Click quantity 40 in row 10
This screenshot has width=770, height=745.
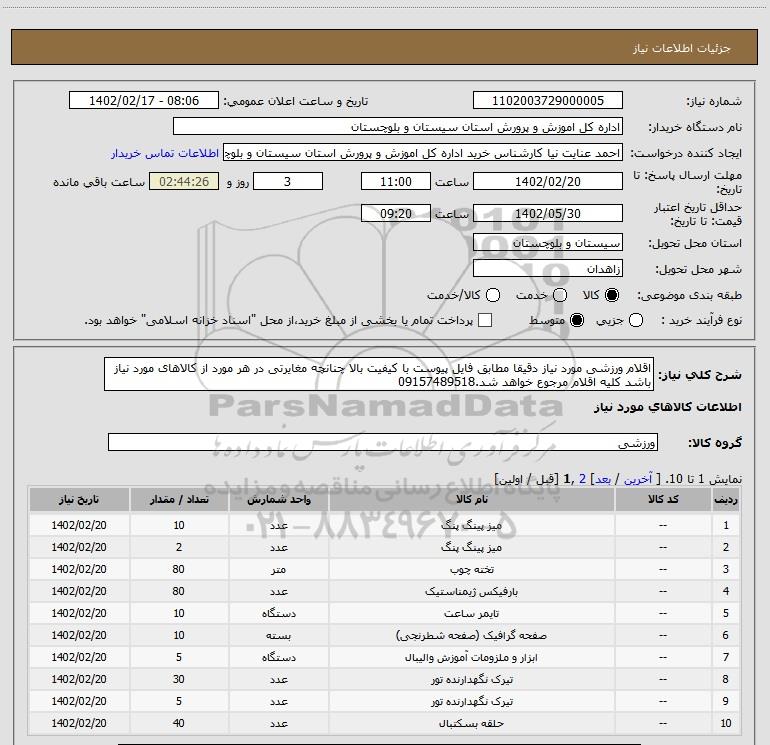tap(179, 723)
